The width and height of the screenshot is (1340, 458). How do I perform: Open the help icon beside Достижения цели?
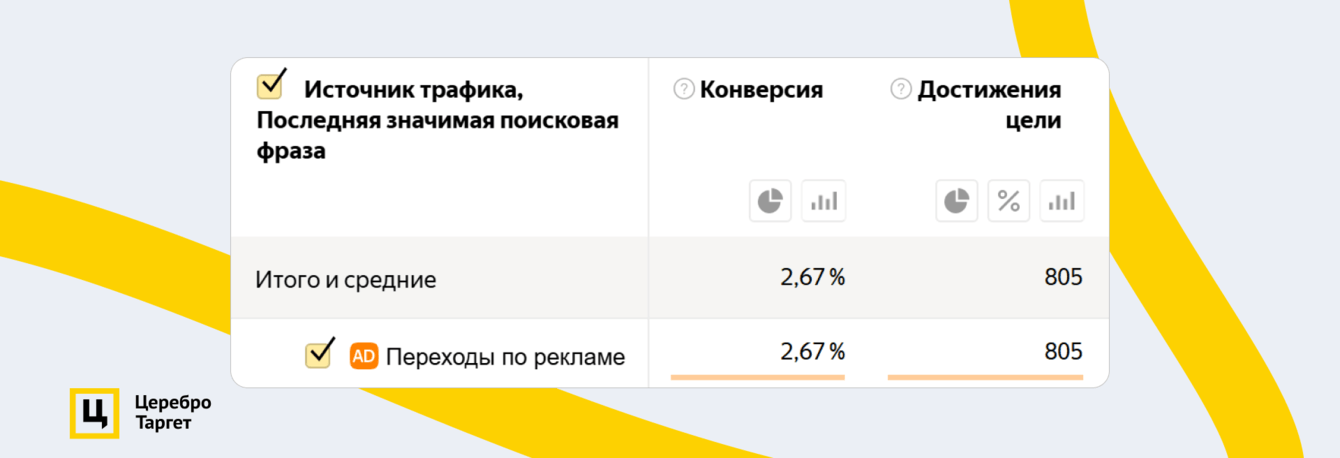click(901, 90)
